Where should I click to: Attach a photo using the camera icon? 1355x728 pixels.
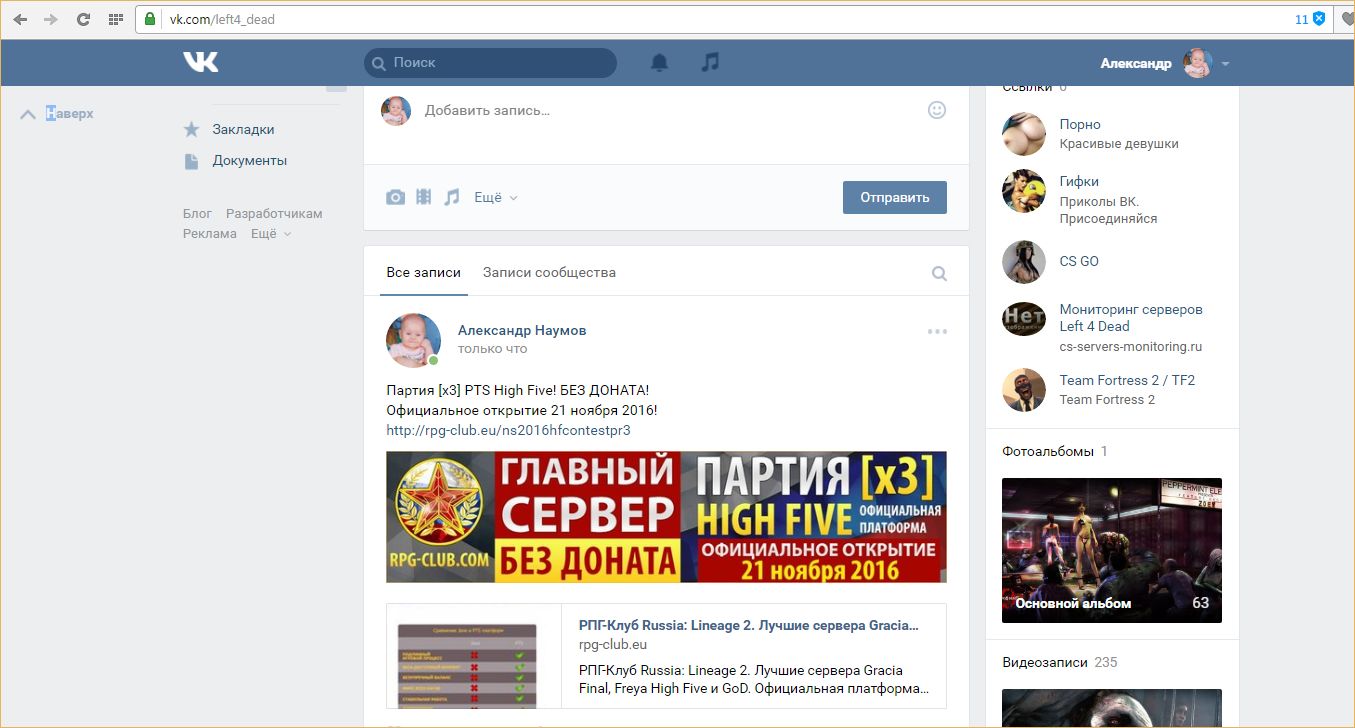pos(396,197)
